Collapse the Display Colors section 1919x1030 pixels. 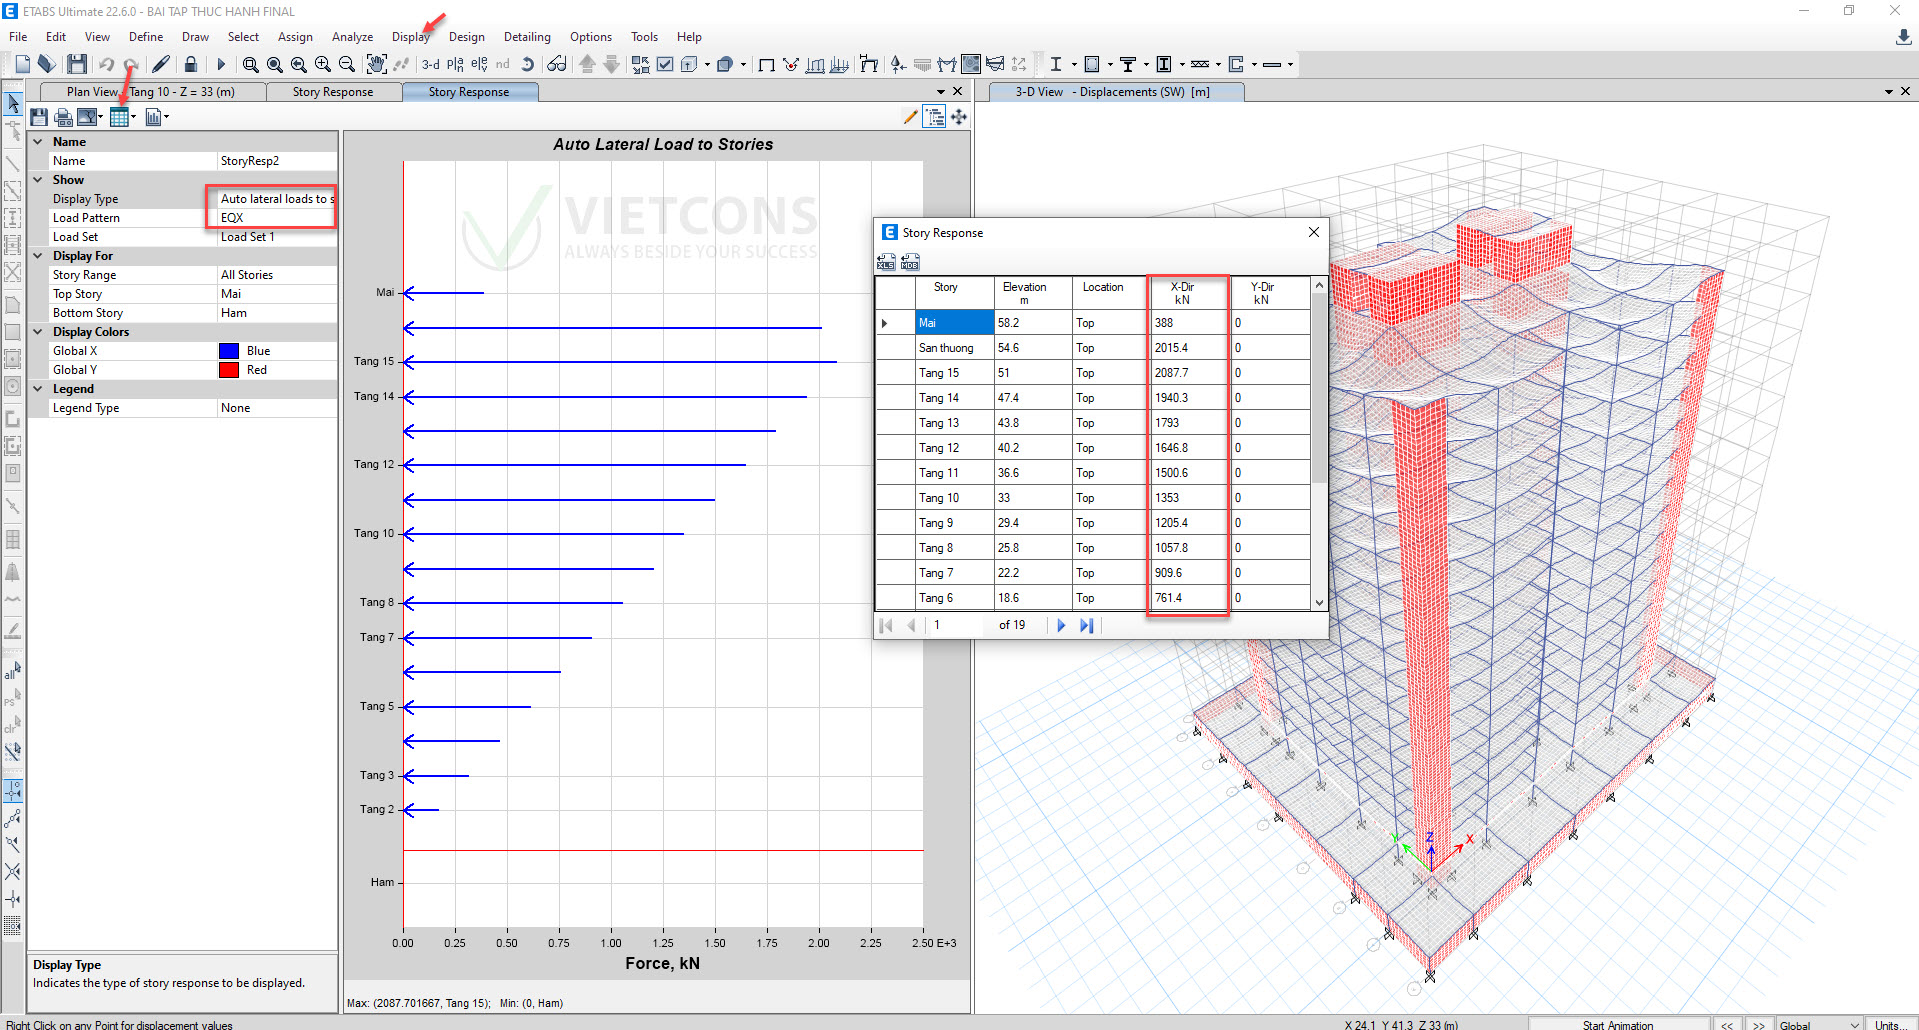(x=38, y=332)
